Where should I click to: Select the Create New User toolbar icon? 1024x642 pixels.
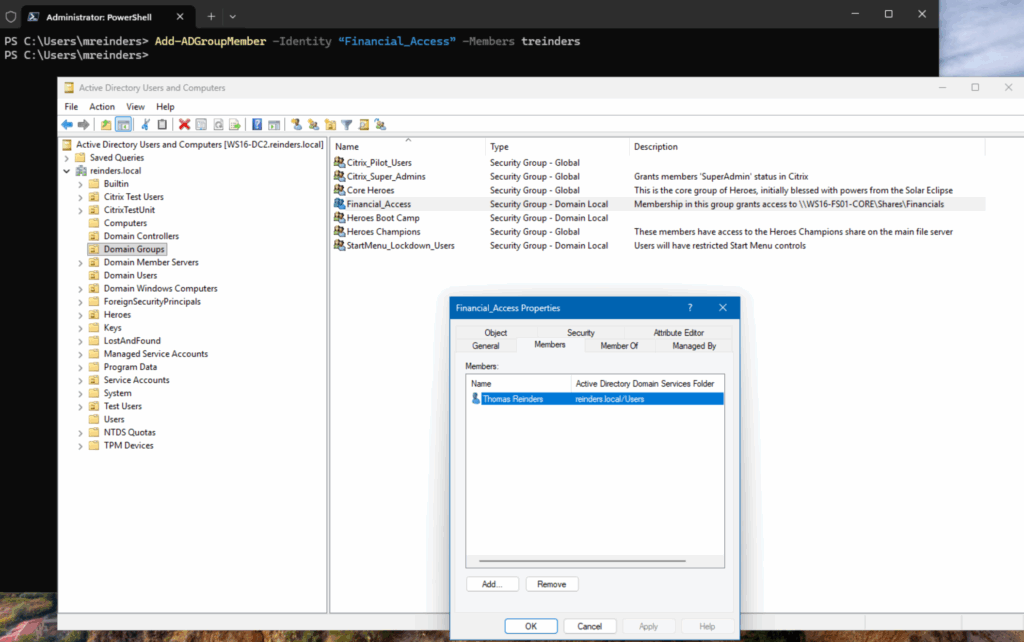click(296, 123)
